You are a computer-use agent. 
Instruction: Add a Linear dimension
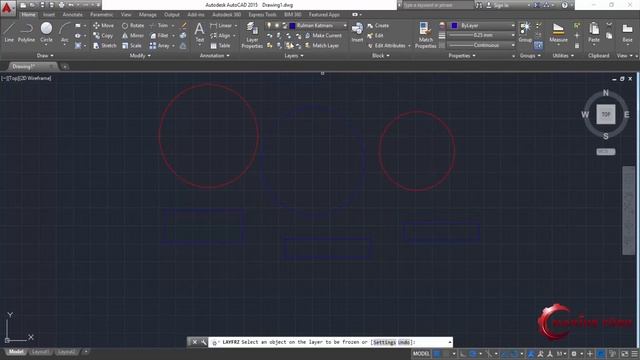pos(221,25)
